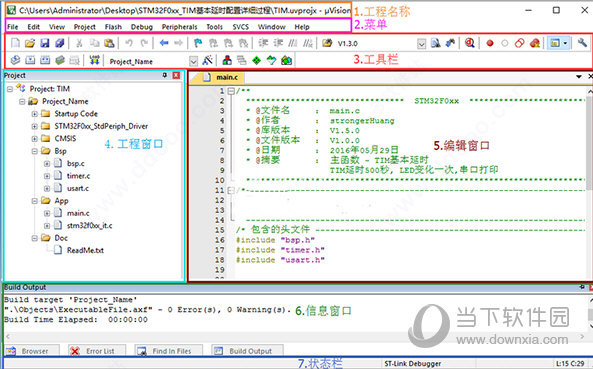593x369 pixels.
Task: Toggle enable/disable breakpoint hollow circle
Action: [x=505, y=43]
